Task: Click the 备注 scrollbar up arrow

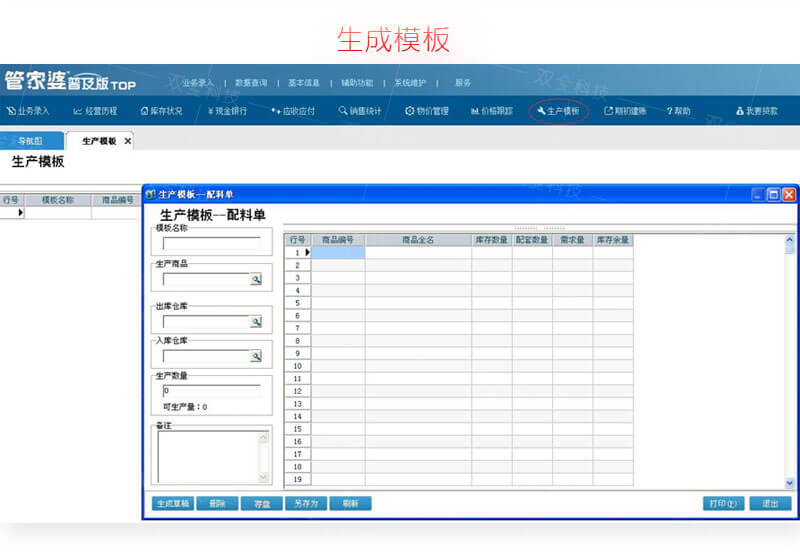Action: [263, 437]
